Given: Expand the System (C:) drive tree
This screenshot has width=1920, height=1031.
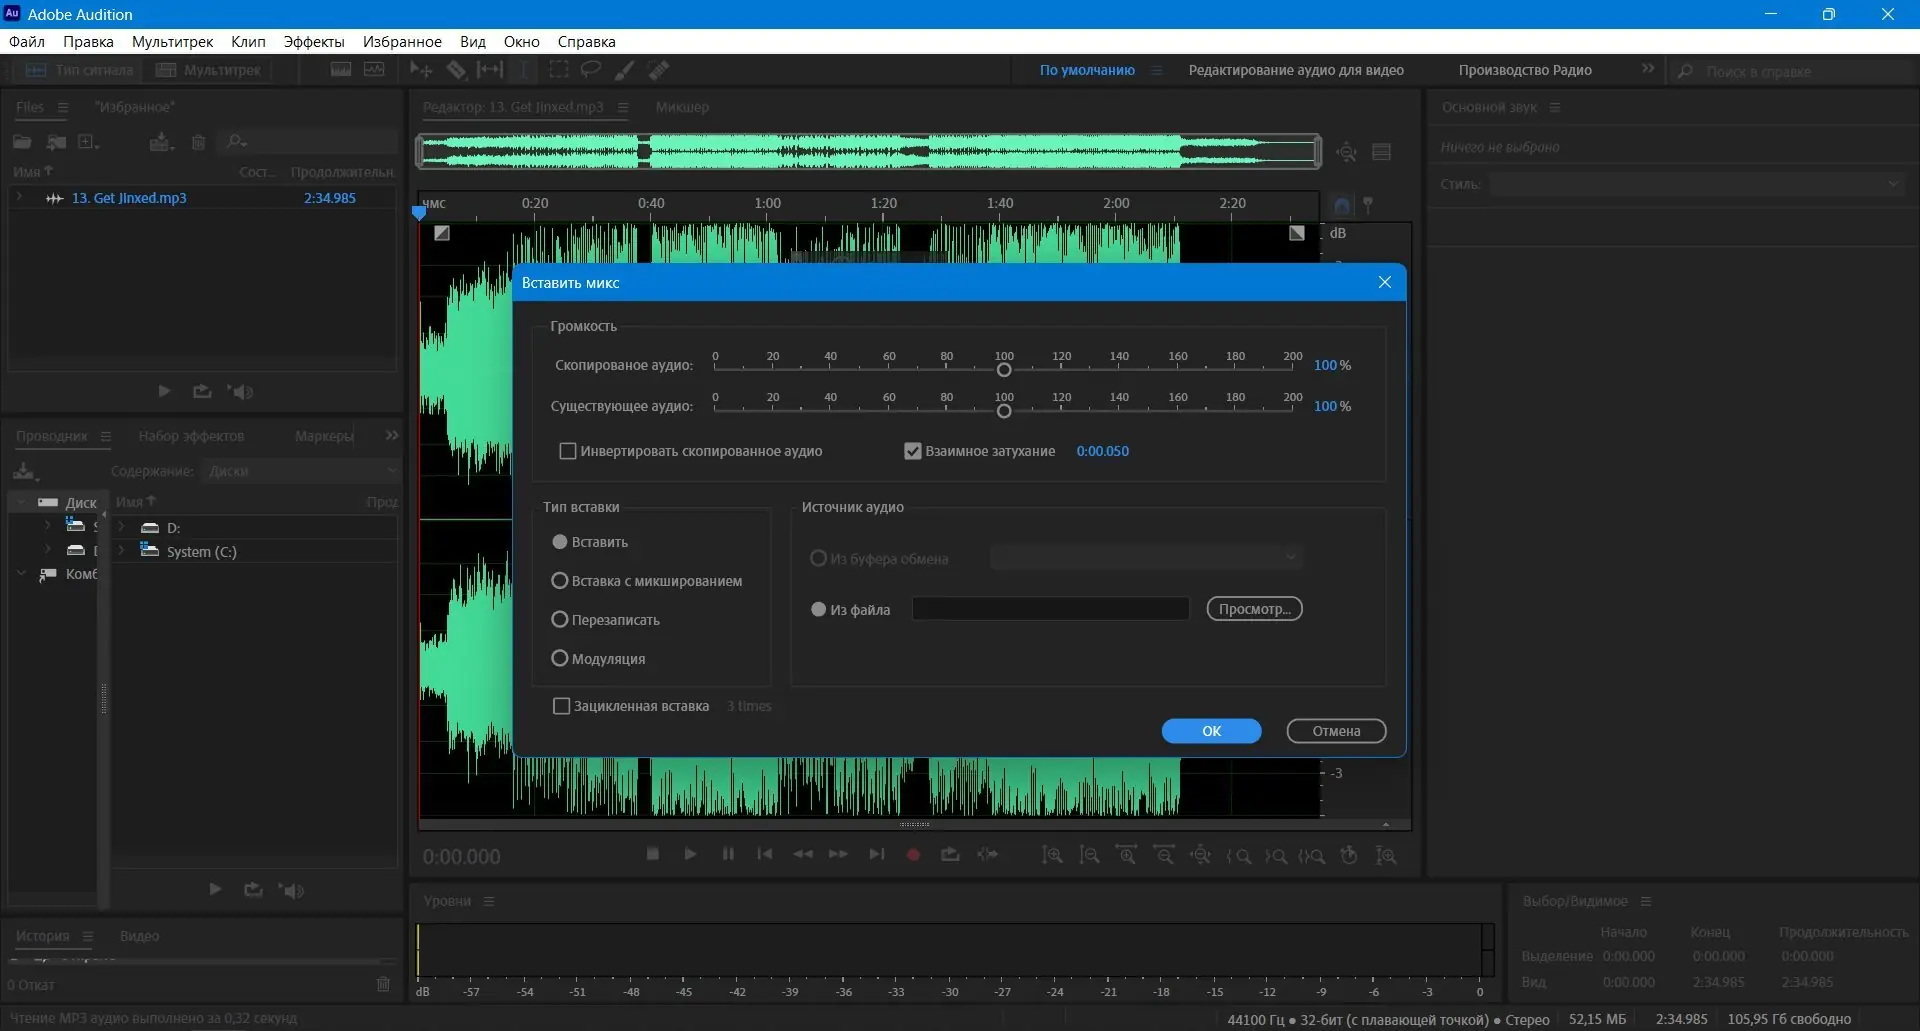Looking at the screenshot, I should 121,551.
